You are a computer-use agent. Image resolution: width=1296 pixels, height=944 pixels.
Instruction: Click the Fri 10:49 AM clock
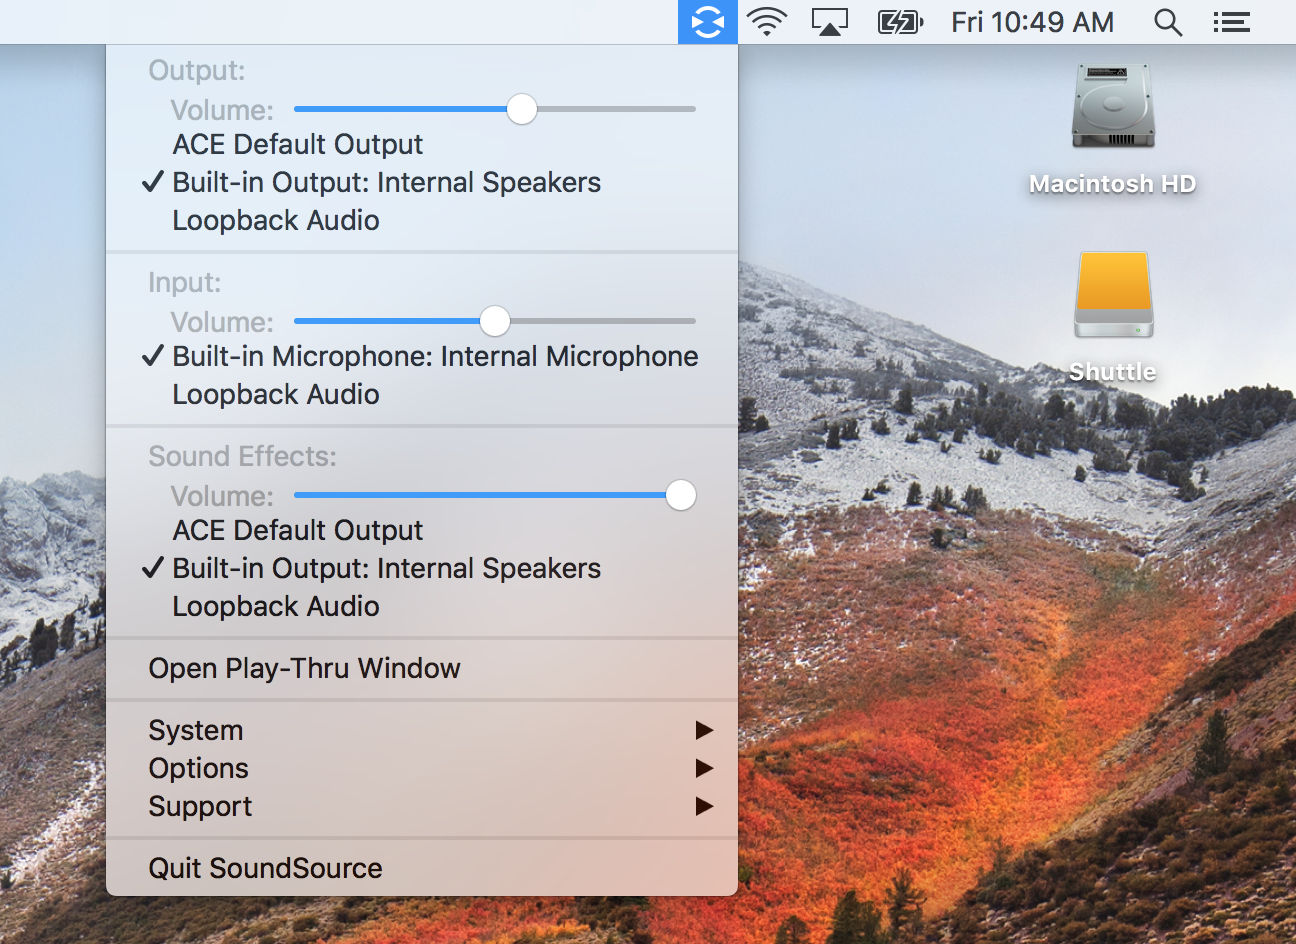tap(1033, 22)
